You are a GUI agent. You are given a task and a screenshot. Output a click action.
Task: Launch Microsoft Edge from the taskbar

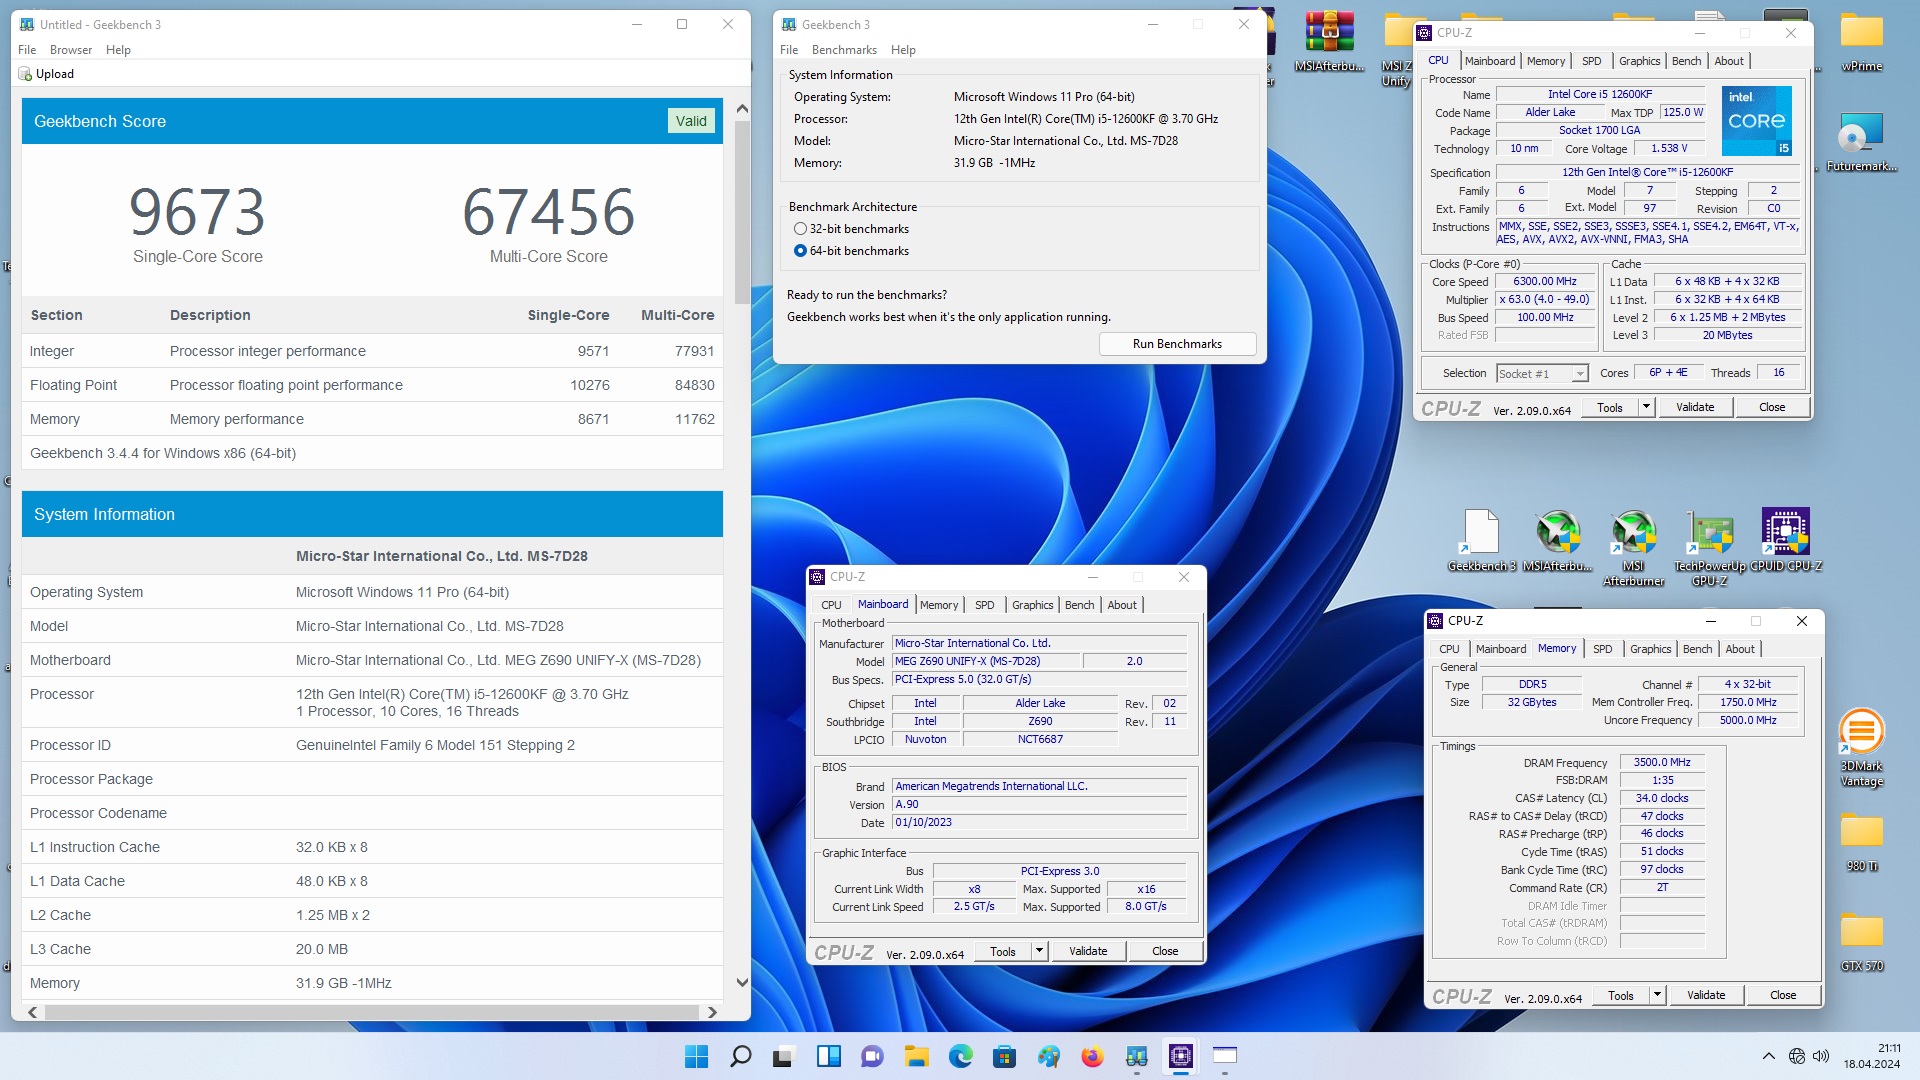pos(960,1056)
